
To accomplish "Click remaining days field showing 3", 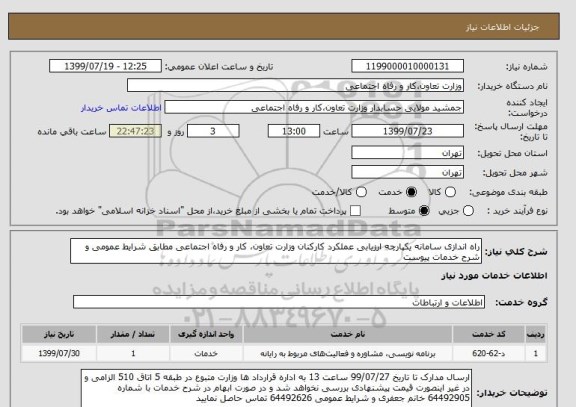I will coord(213,131).
